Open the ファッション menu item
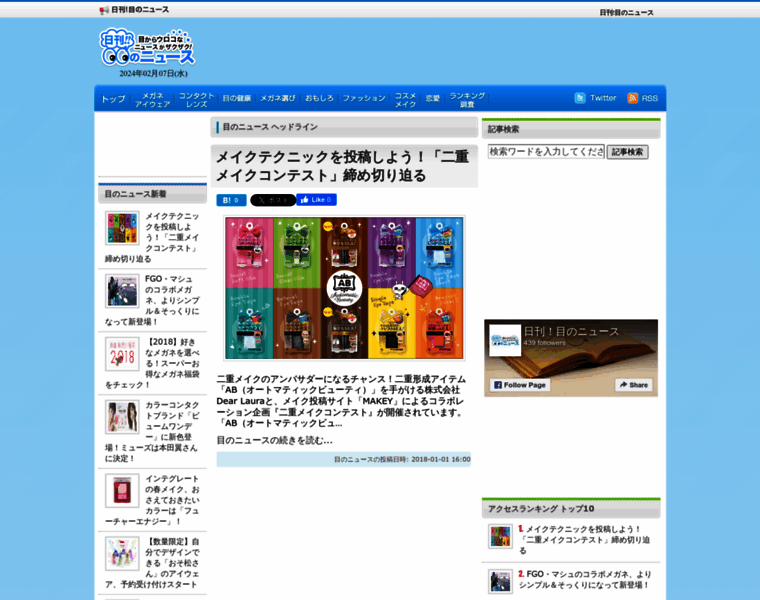Viewport: 760px width, 600px height. click(364, 98)
